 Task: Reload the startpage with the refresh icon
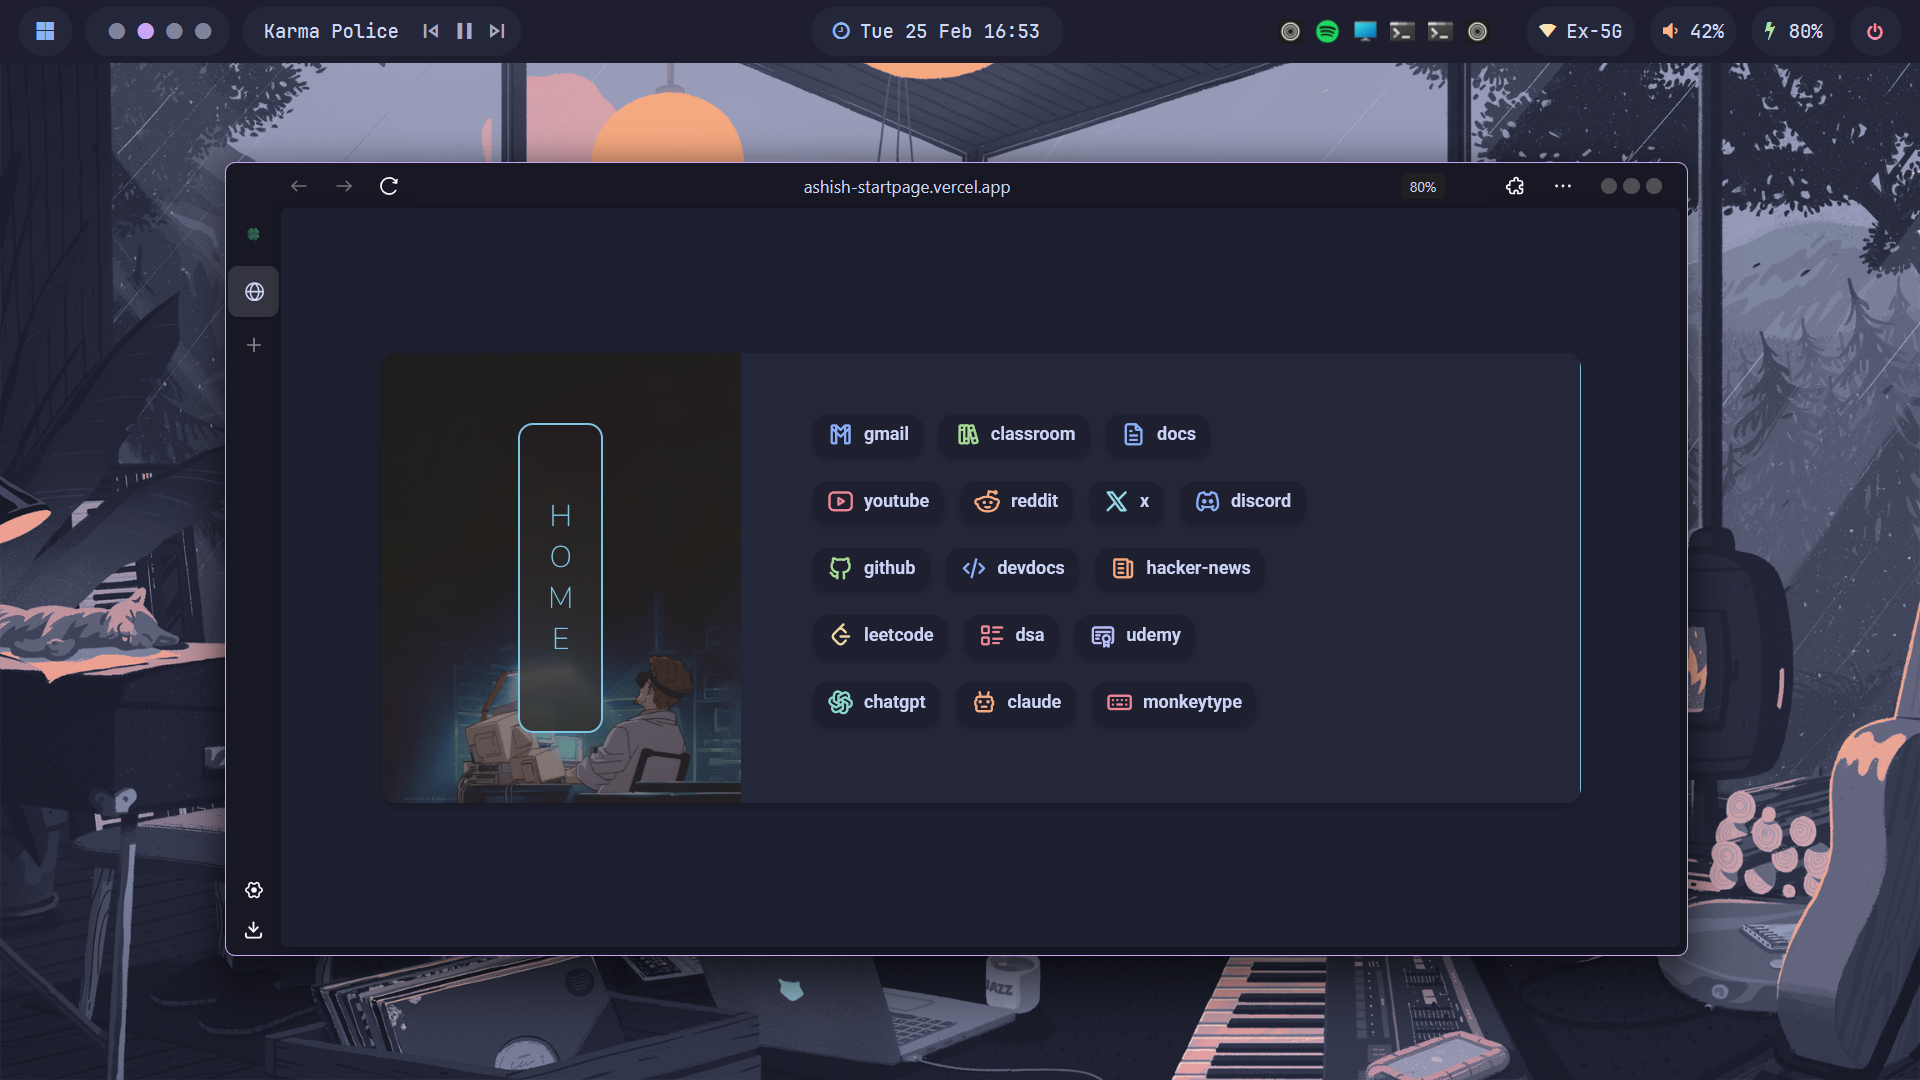coord(389,186)
